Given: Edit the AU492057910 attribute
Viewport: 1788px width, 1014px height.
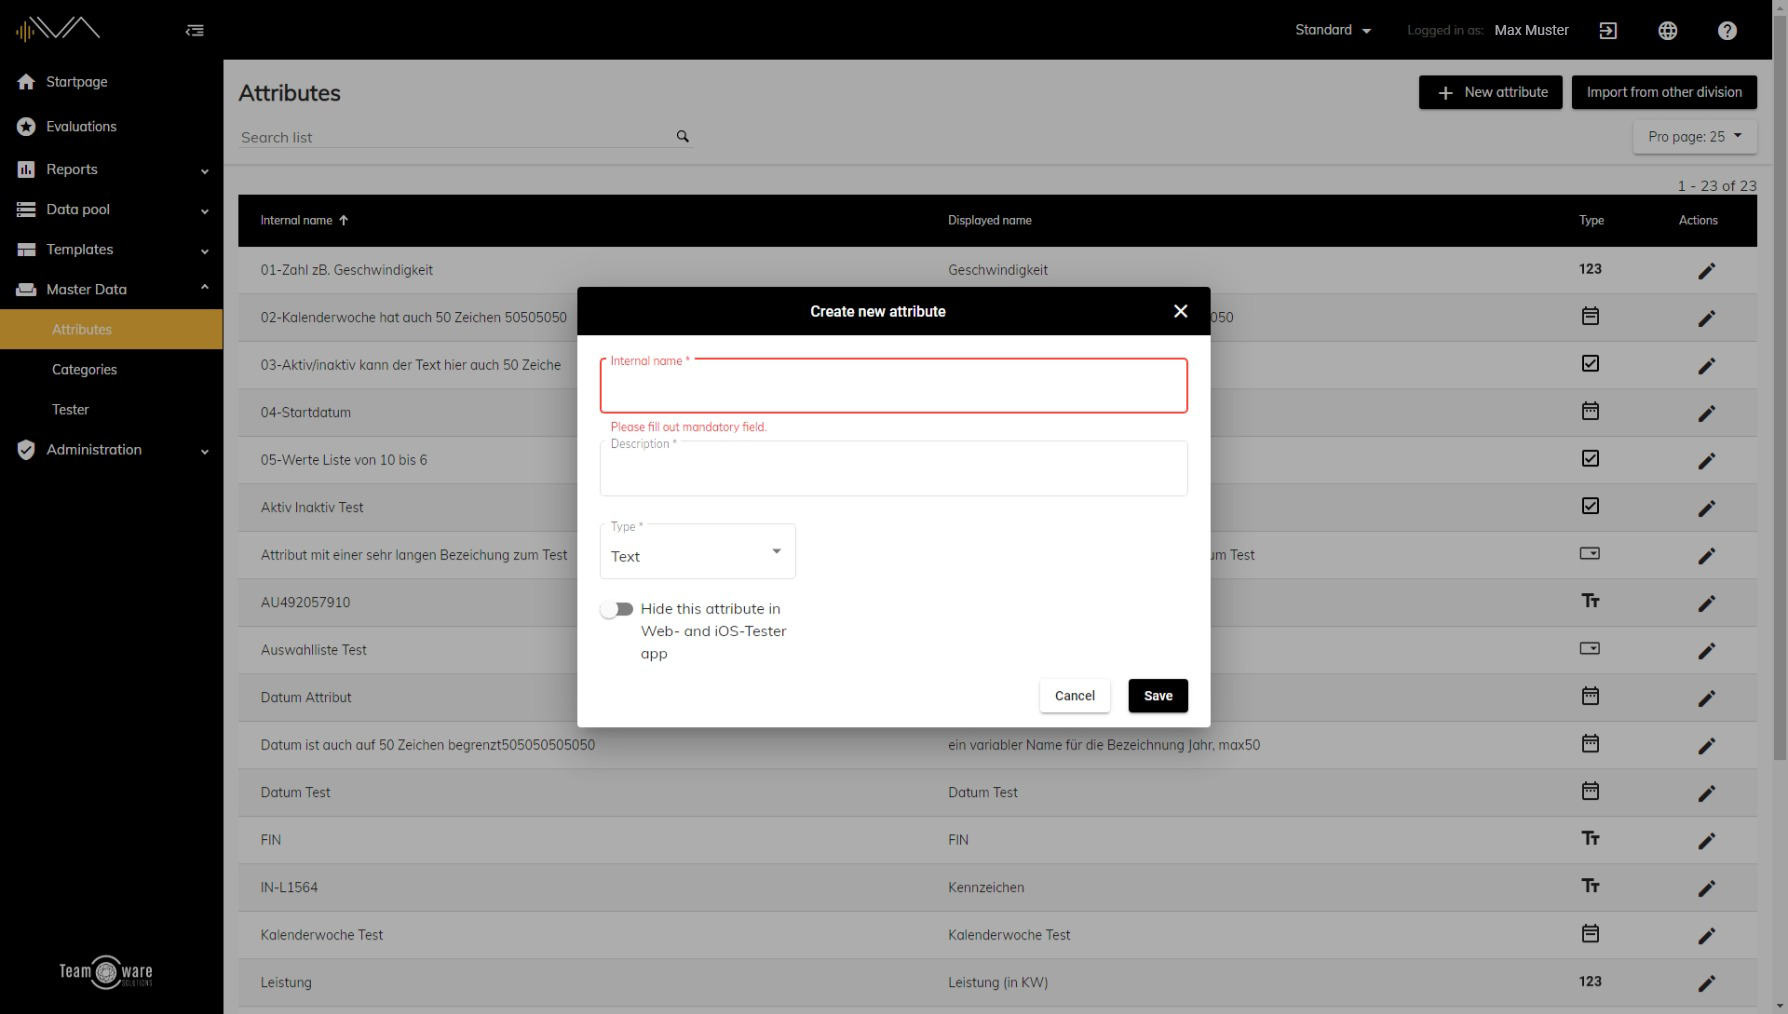Looking at the screenshot, I should tap(1706, 603).
